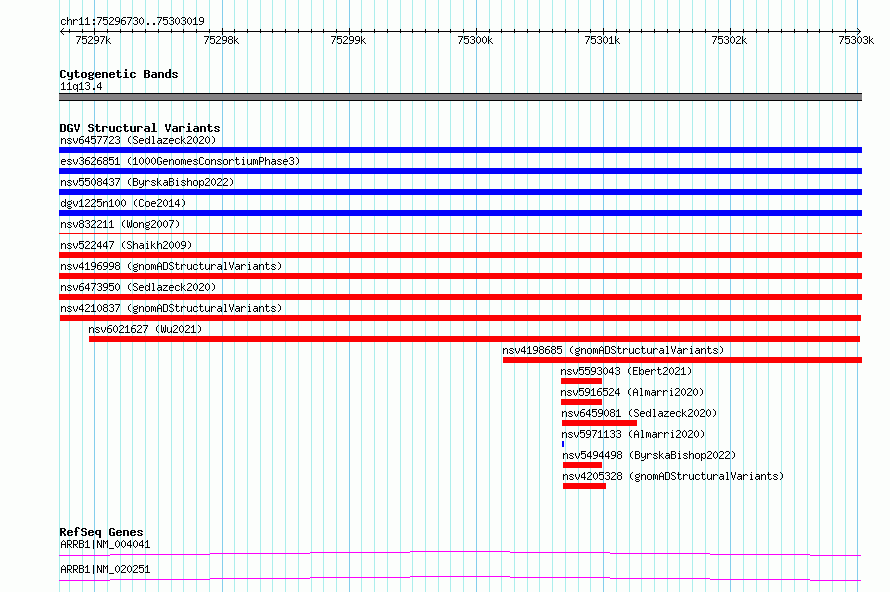Click the blue bar under nsv6457723
The image size is (890, 592).
point(460,150)
